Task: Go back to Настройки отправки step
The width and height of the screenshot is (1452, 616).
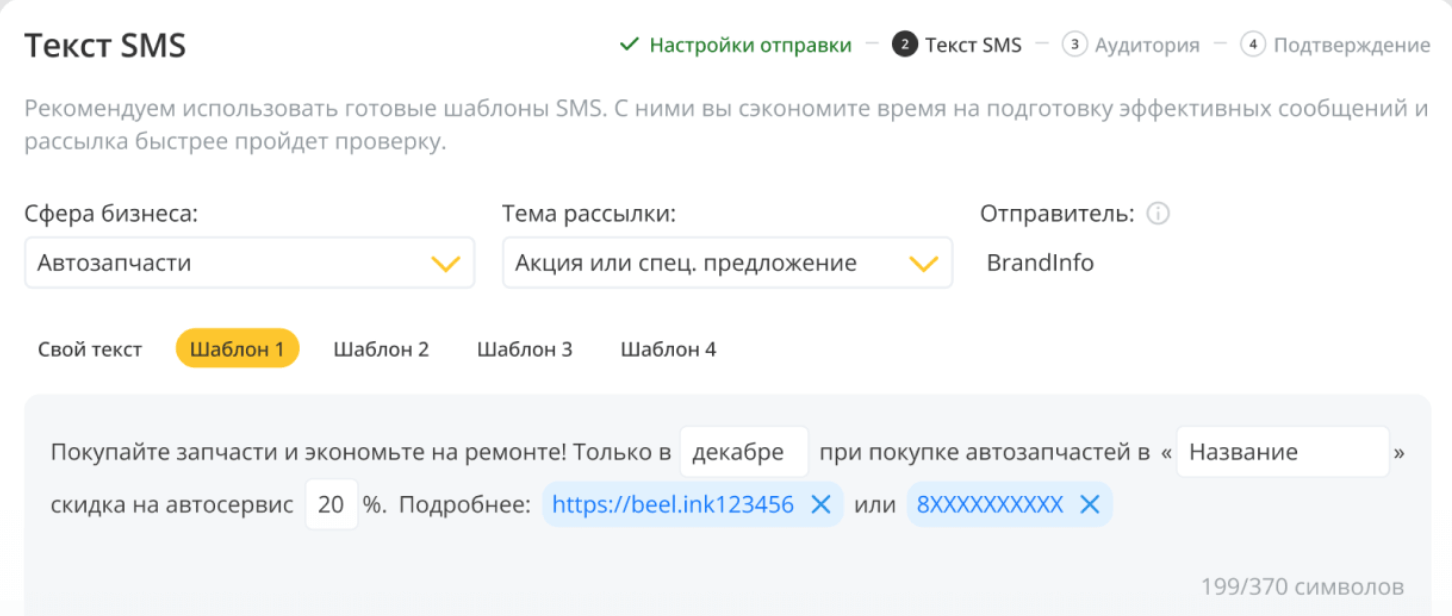Action: click(750, 45)
